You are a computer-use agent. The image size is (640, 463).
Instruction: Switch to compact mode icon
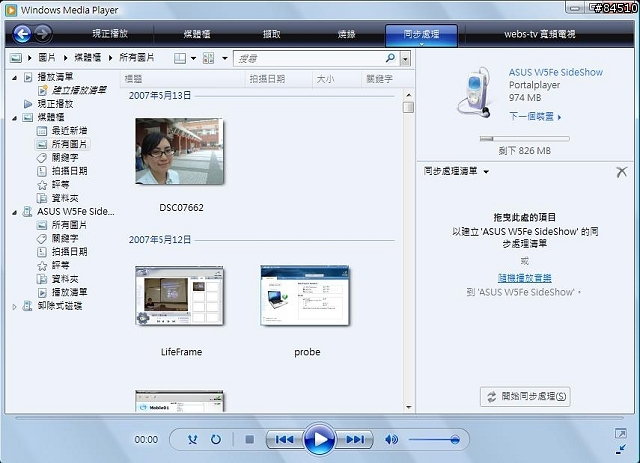[x=620, y=450]
